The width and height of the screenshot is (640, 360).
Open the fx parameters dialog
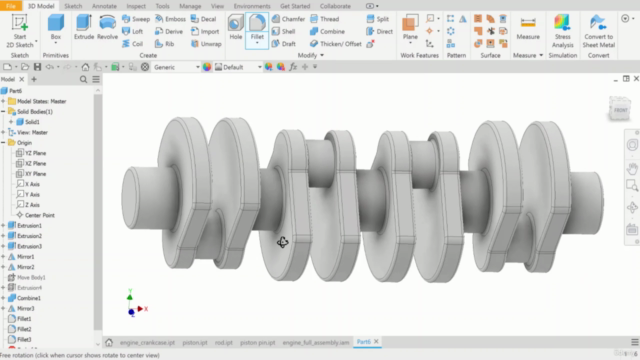[x=293, y=67]
